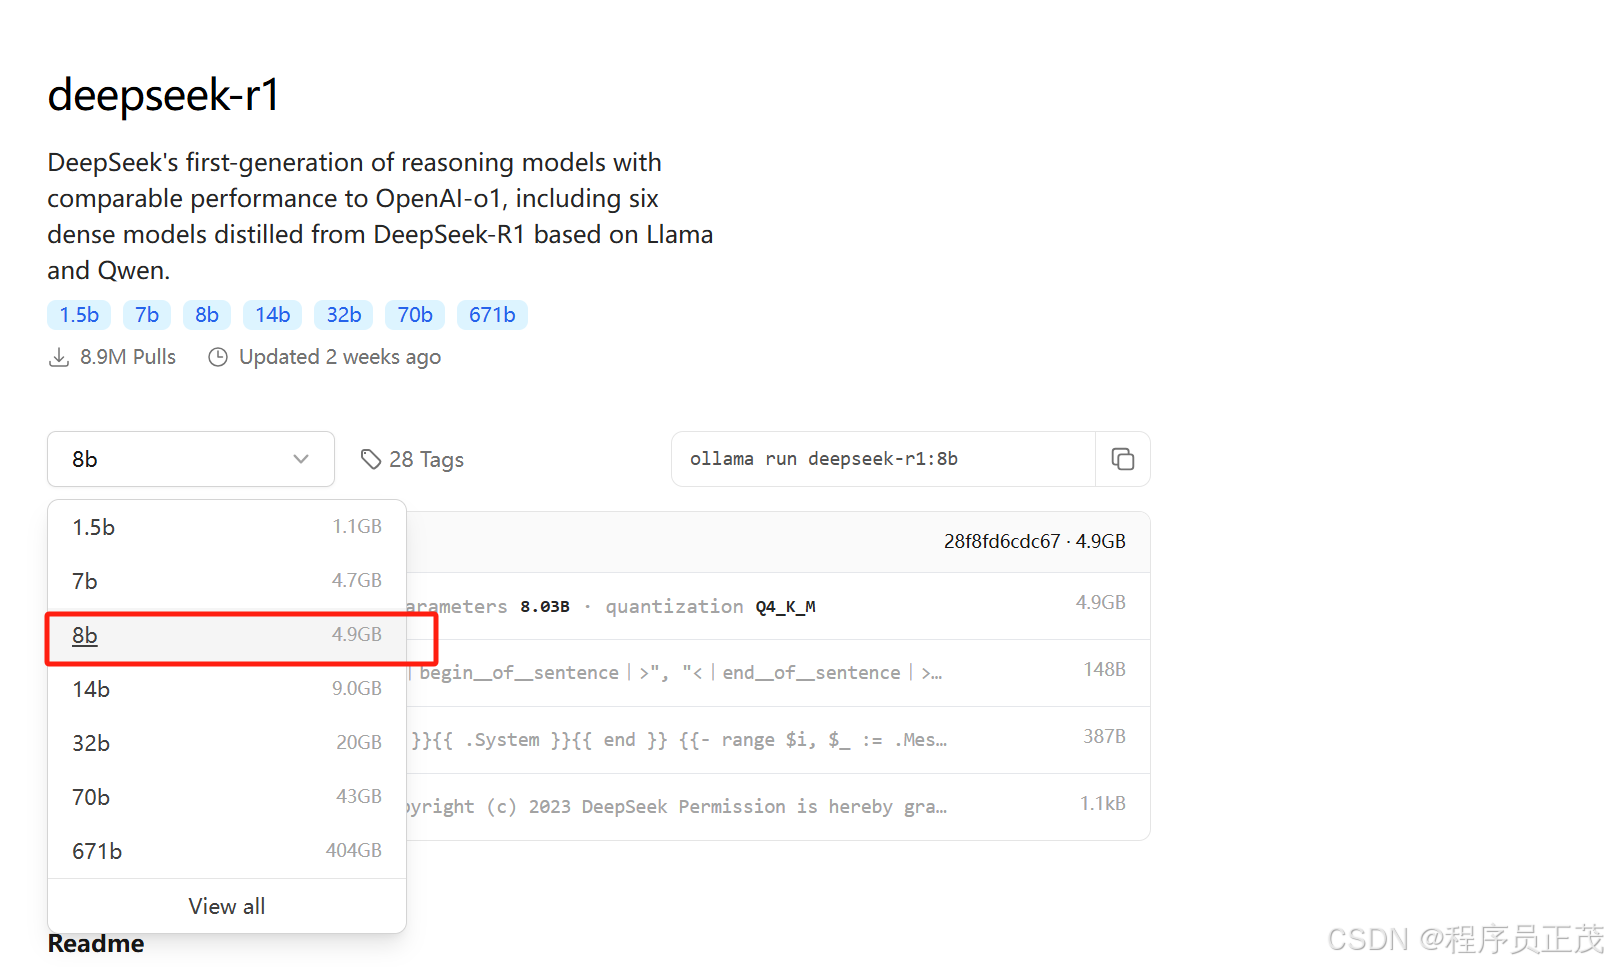Viewport: 1608px width, 967px height.
Task: Select the 7b 4.7GB dropdown option
Action: (227, 581)
